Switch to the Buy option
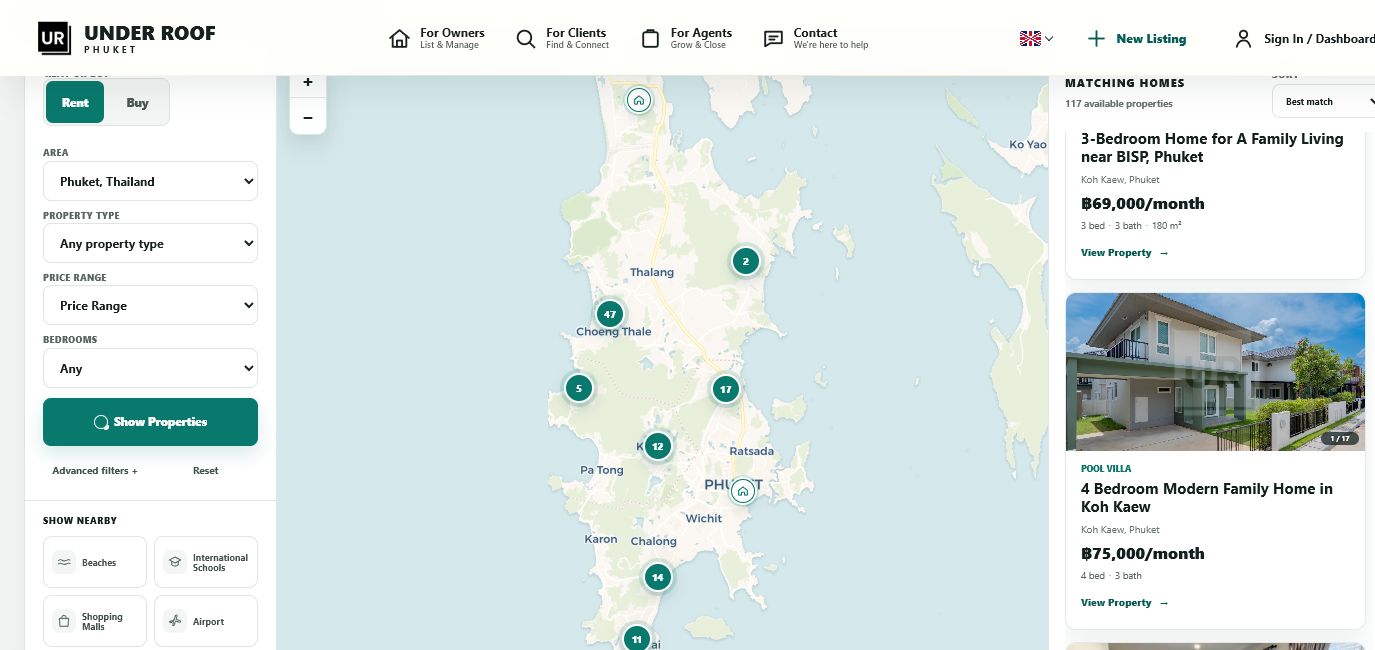The height and width of the screenshot is (650, 1375). pyautogui.click(x=138, y=102)
